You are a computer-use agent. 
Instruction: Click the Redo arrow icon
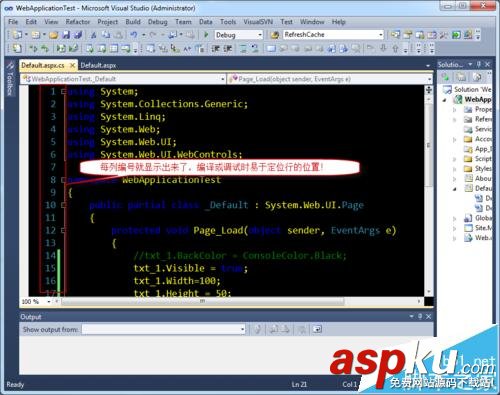coord(153,35)
